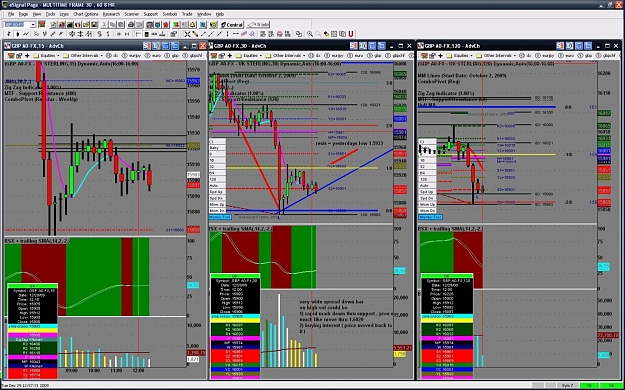This screenshot has height=390, width=625.
Task: Open the Symbols menu
Action: [170, 14]
